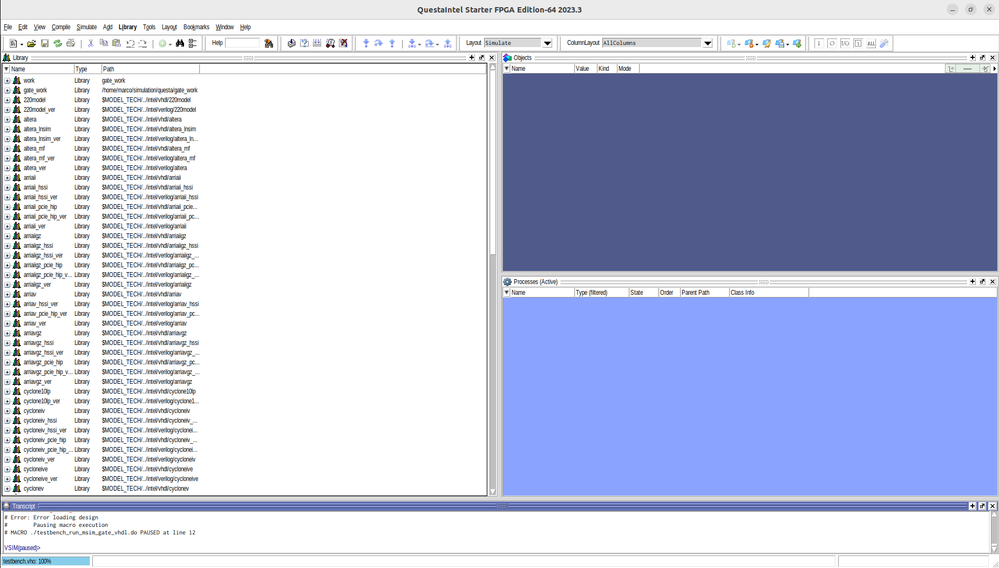Undock the Library panel

[482, 58]
